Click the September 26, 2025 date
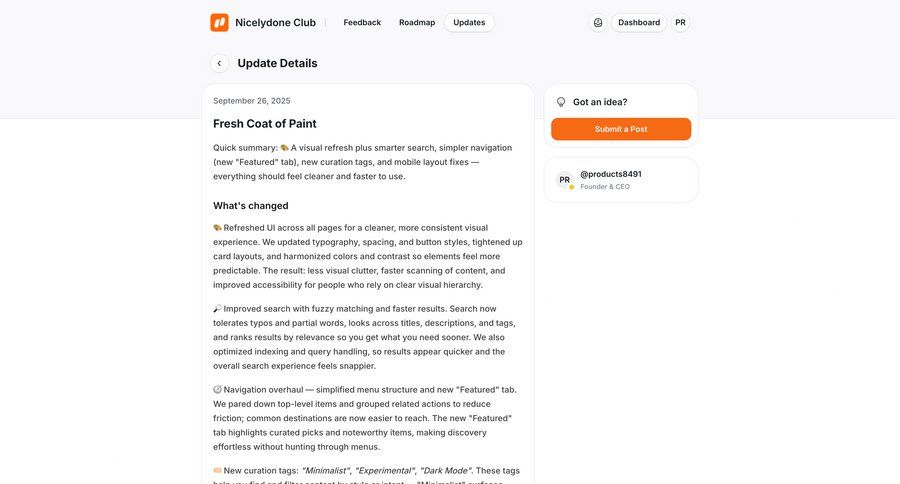Viewport: 900px width, 484px height. [x=252, y=101]
